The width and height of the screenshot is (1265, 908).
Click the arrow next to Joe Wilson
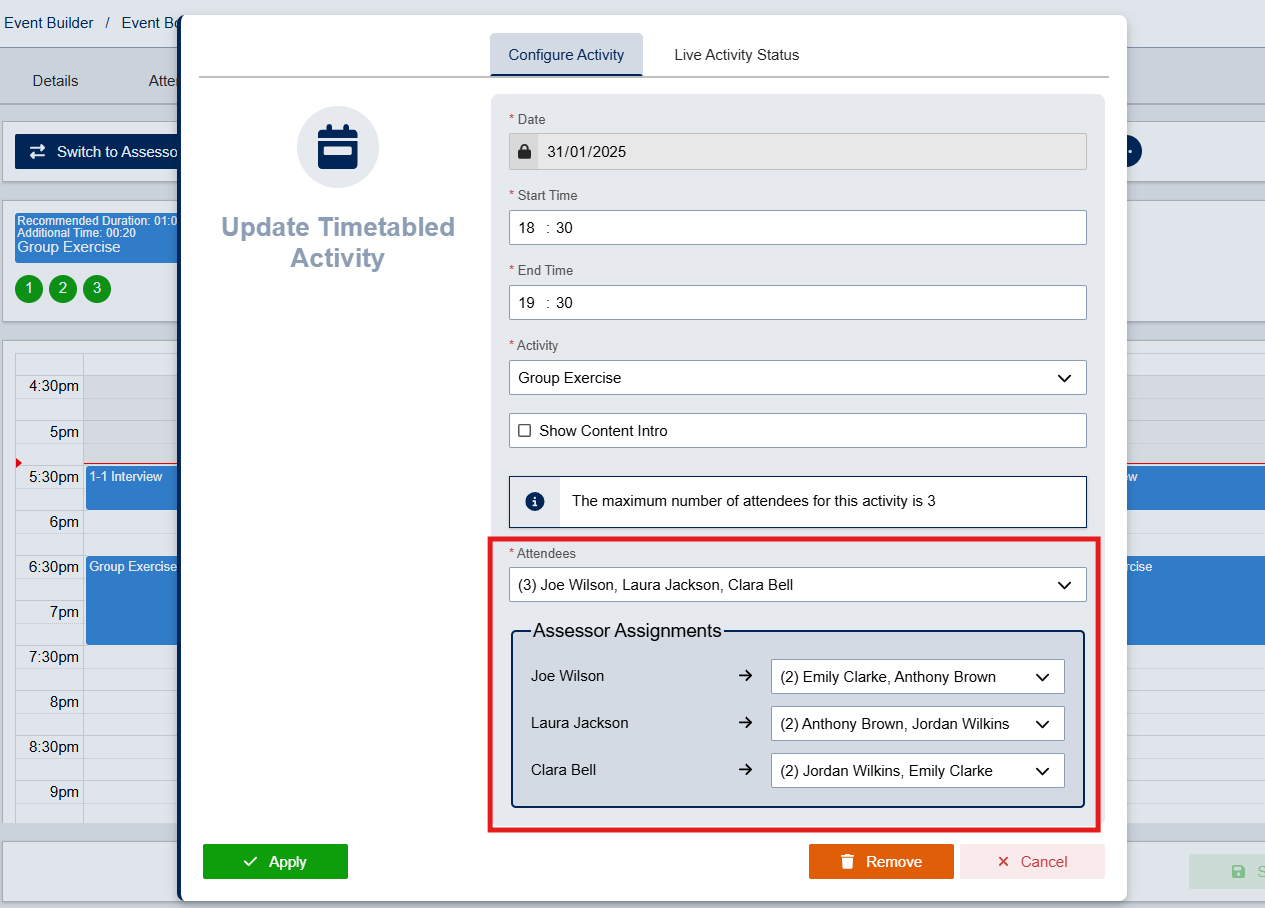(745, 676)
